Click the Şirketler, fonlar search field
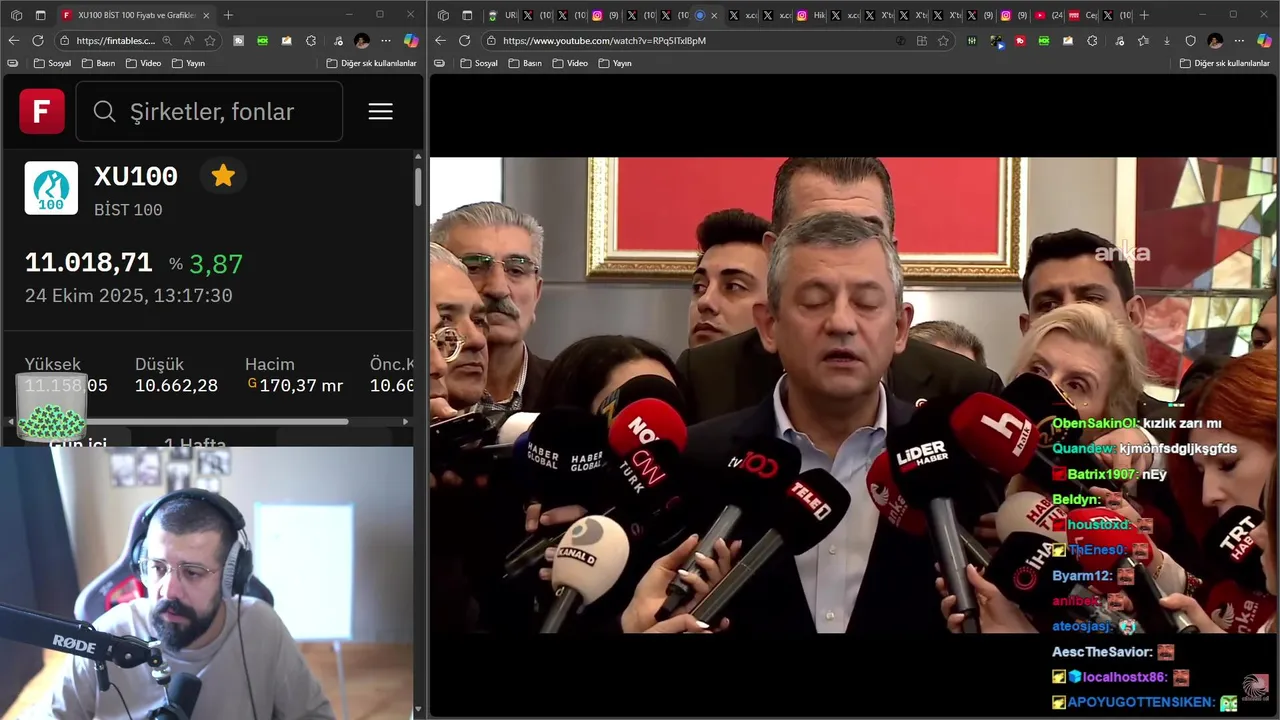The height and width of the screenshot is (720, 1280). pyautogui.click(x=209, y=111)
